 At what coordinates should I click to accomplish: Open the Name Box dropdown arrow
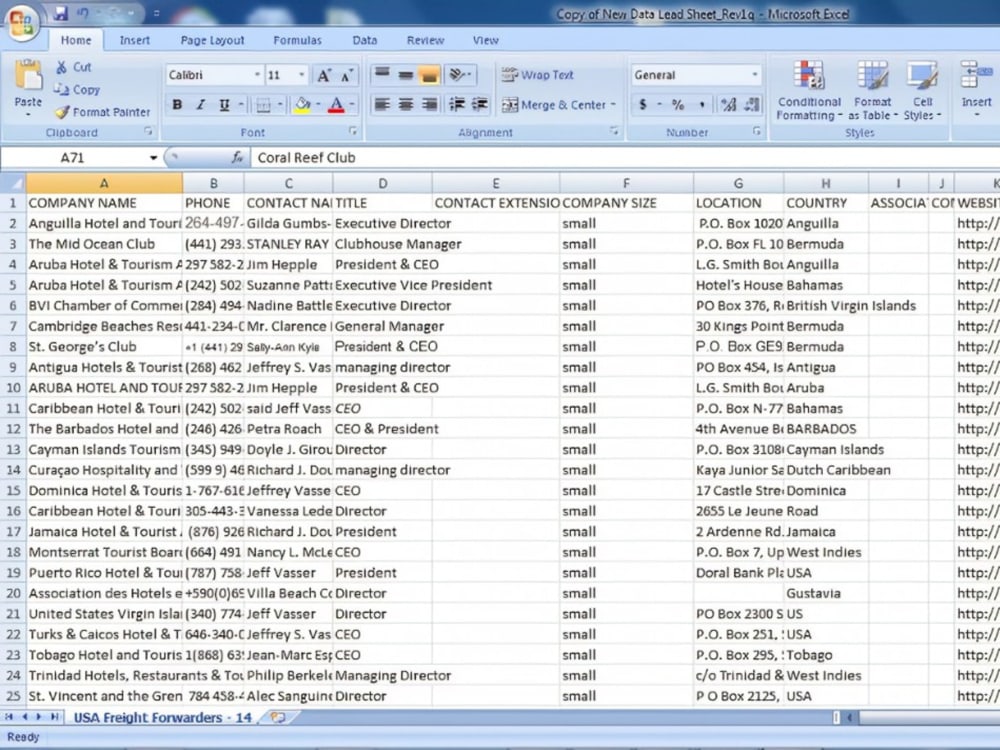[153, 158]
